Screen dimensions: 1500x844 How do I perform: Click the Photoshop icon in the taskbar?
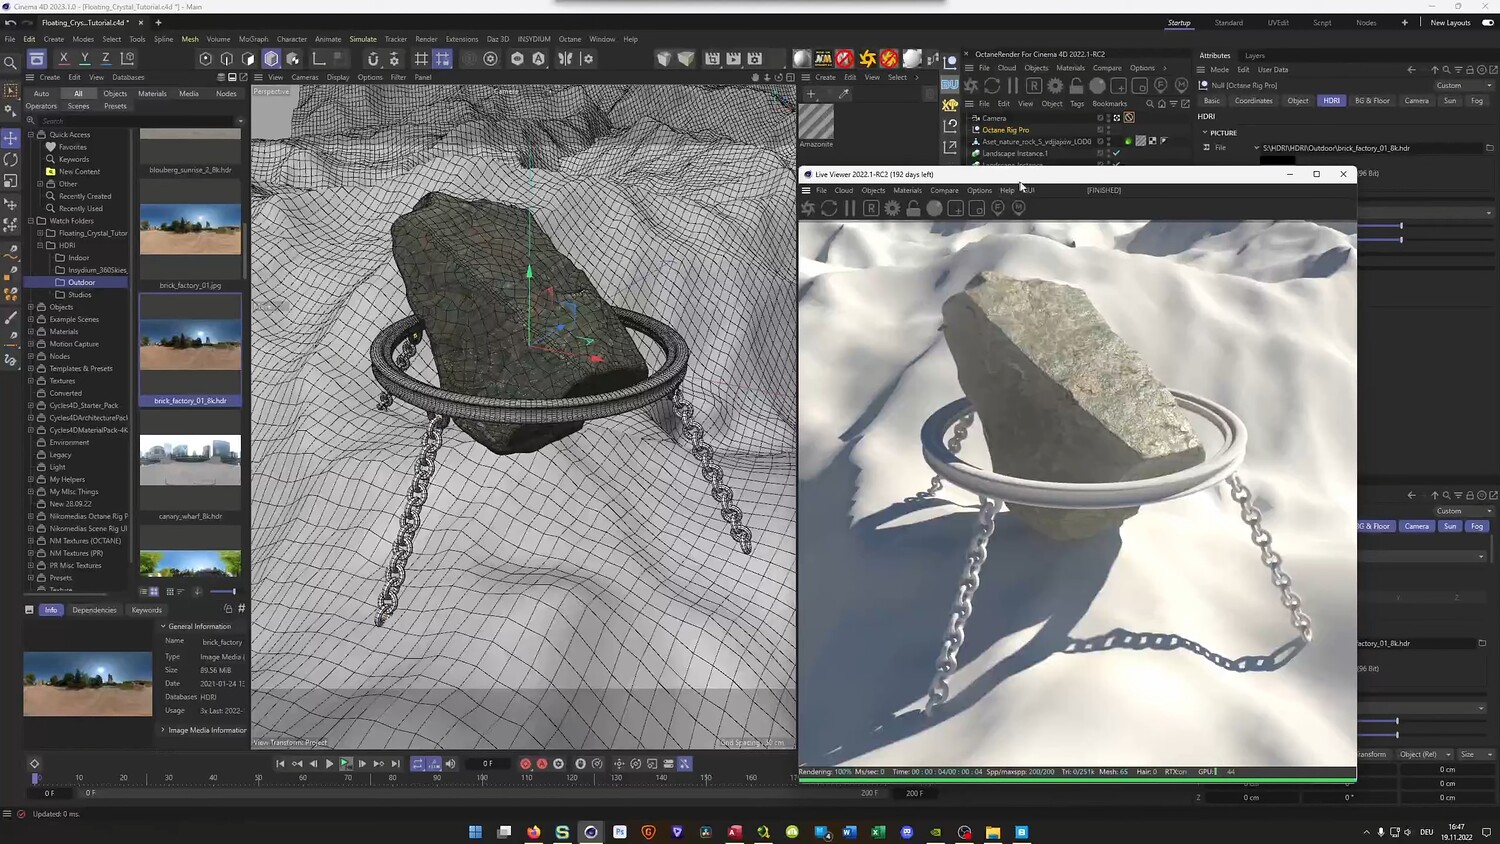(x=620, y=832)
